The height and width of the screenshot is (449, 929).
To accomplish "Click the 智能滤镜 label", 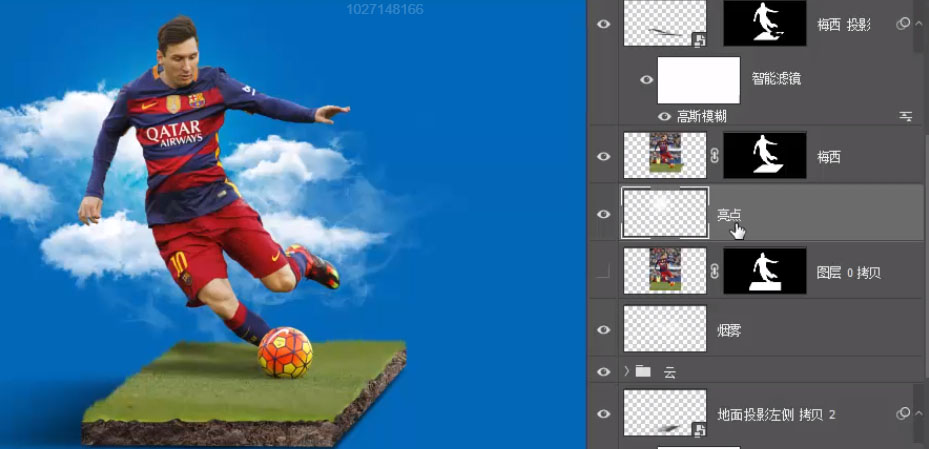I will 776,79.
